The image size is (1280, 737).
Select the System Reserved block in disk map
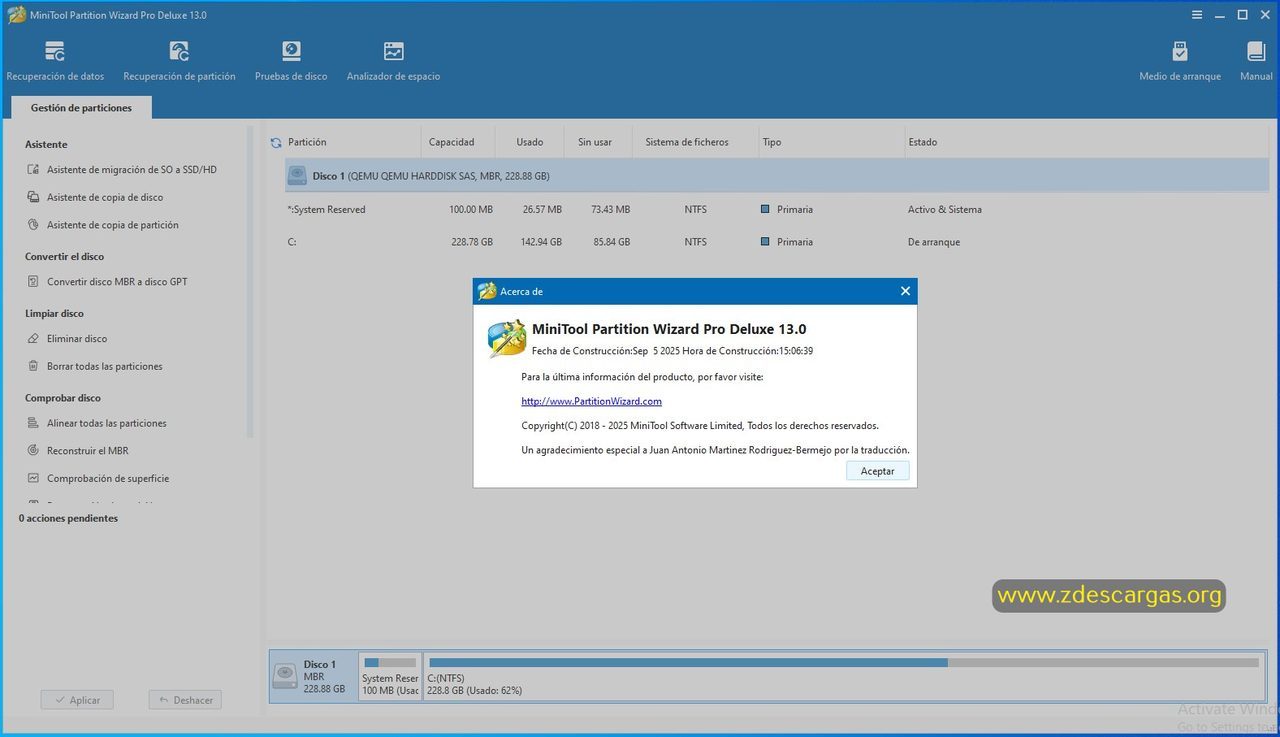point(390,677)
